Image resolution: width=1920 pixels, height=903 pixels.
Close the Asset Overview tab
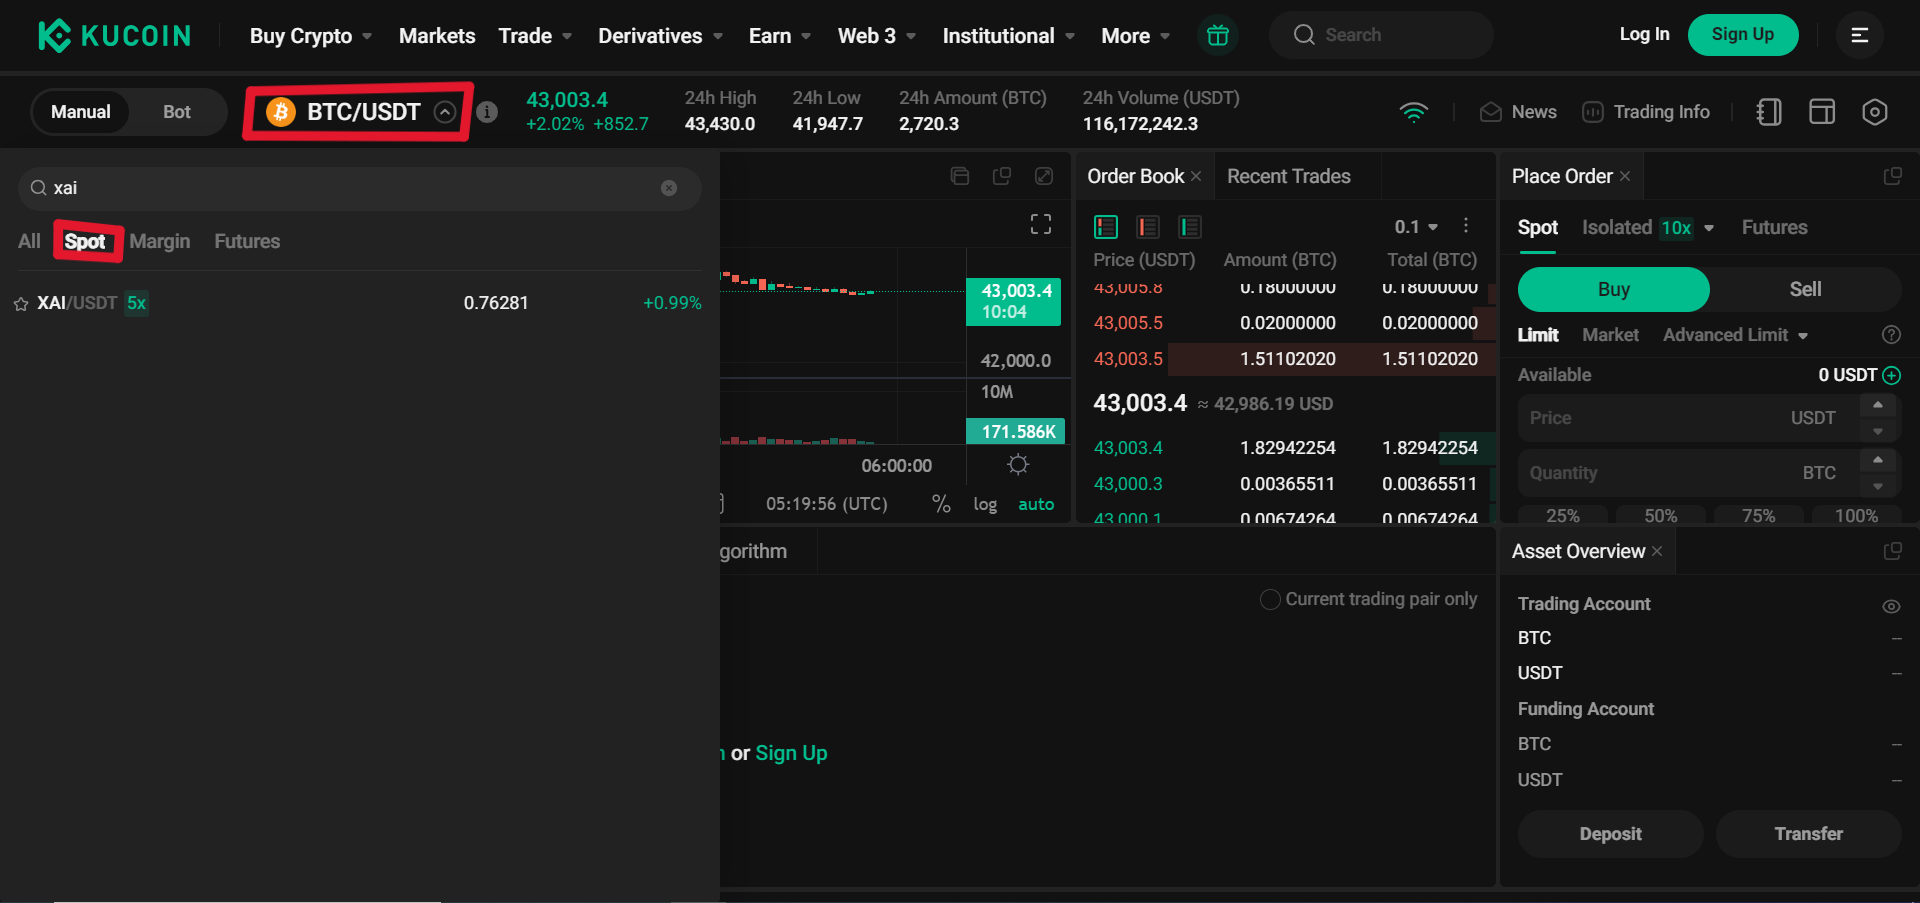point(1657,551)
